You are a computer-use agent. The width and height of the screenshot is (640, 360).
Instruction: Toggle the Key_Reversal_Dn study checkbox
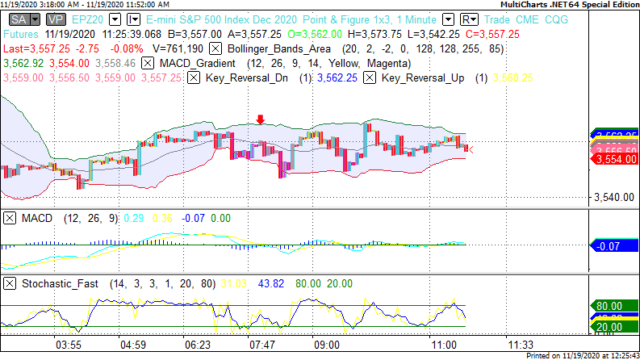(193, 78)
